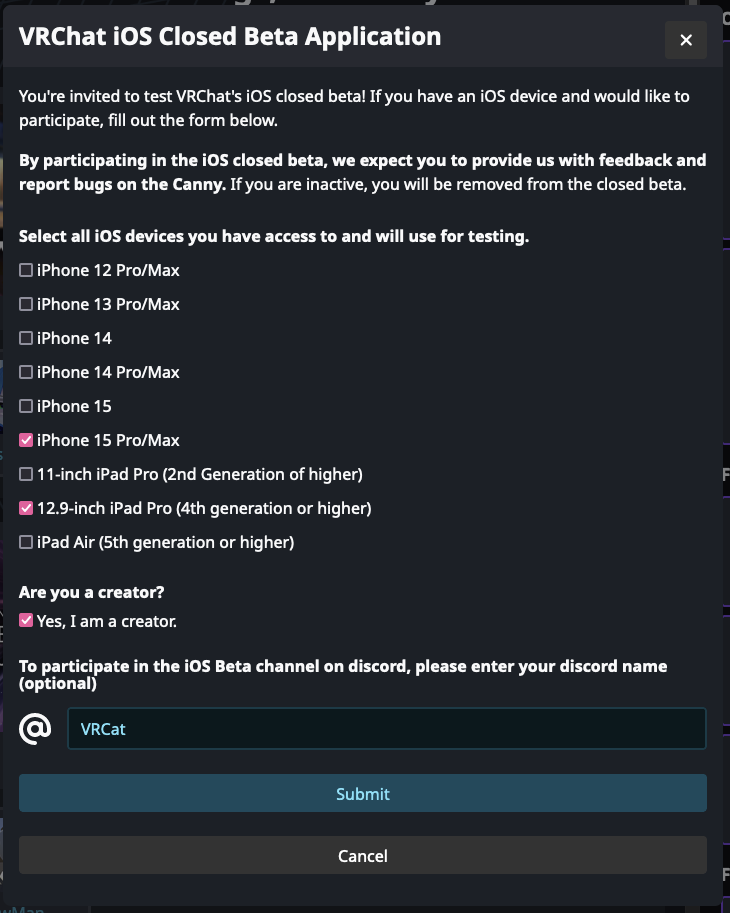Tick the iPhone 14 checkbox
The height and width of the screenshot is (913, 730).
[26, 338]
